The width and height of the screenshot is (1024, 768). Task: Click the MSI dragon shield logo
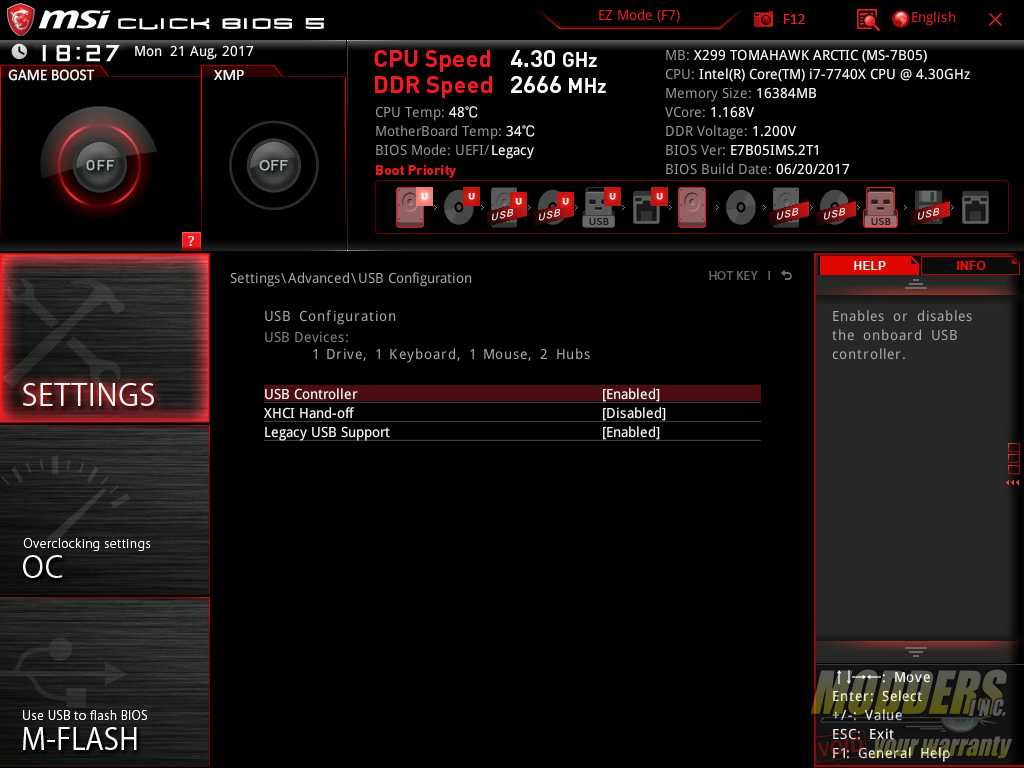20,19
